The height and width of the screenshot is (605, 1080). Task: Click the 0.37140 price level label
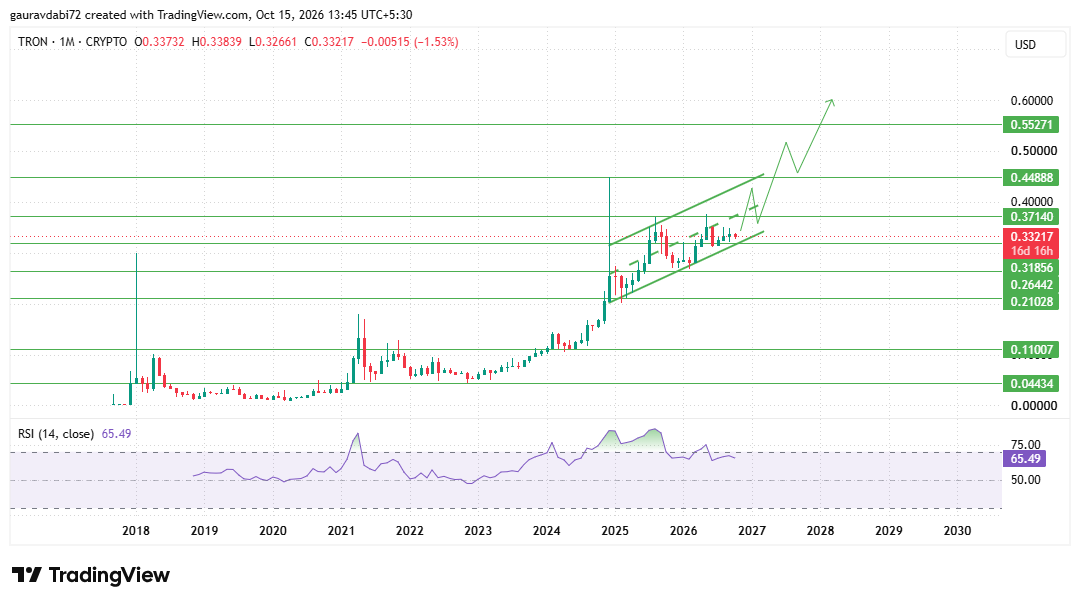[1030, 217]
